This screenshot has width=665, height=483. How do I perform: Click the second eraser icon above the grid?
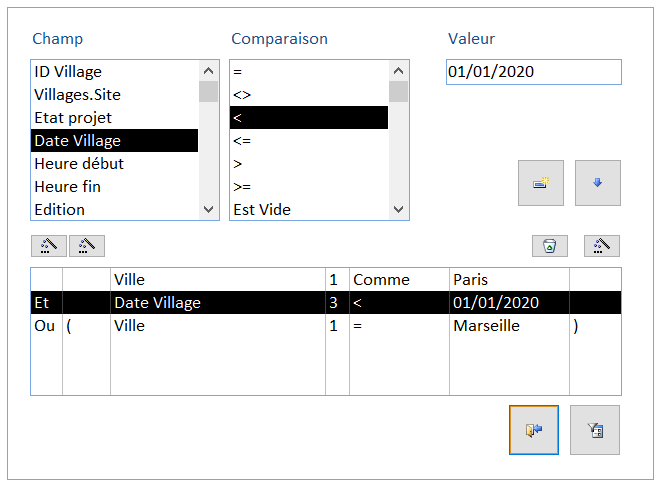pyautogui.click(x=86, y=246)
